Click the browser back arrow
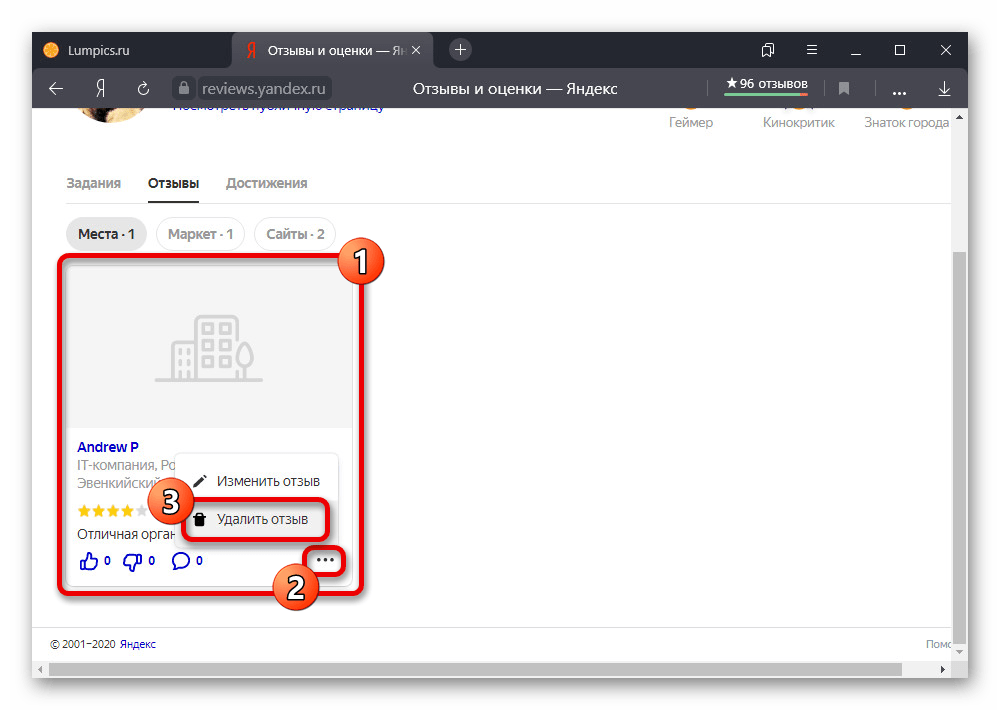1000x710 pixels. pos(56,89)
